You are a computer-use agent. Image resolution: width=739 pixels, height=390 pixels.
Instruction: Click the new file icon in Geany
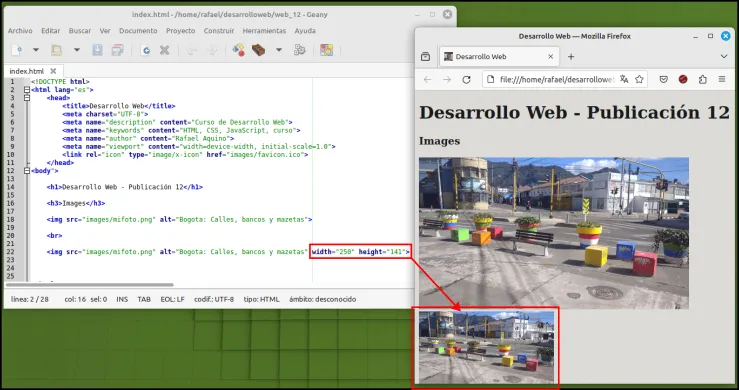pos(16,50)
